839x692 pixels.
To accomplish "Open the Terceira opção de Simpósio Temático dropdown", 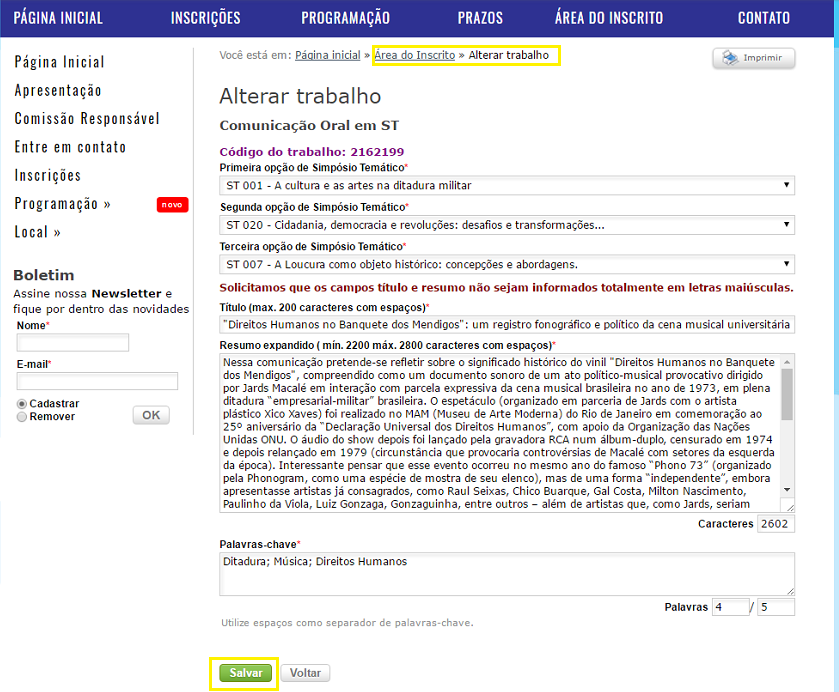I will tap(507, 264).
